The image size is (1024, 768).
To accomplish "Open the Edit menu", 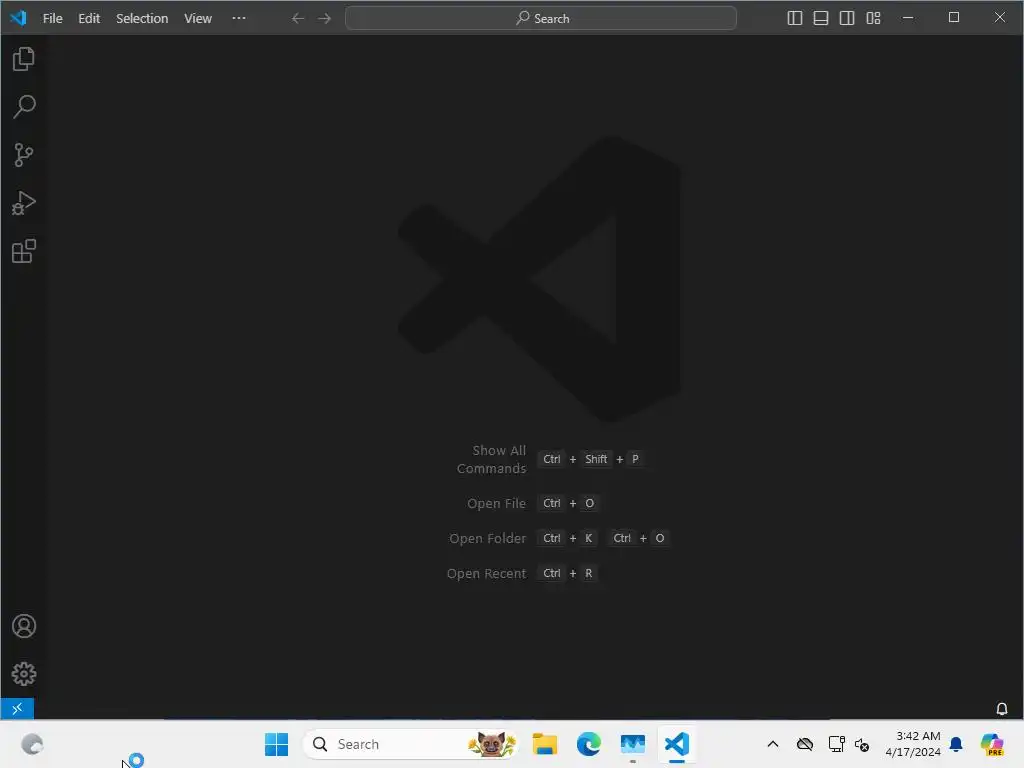I will (89, 18).
